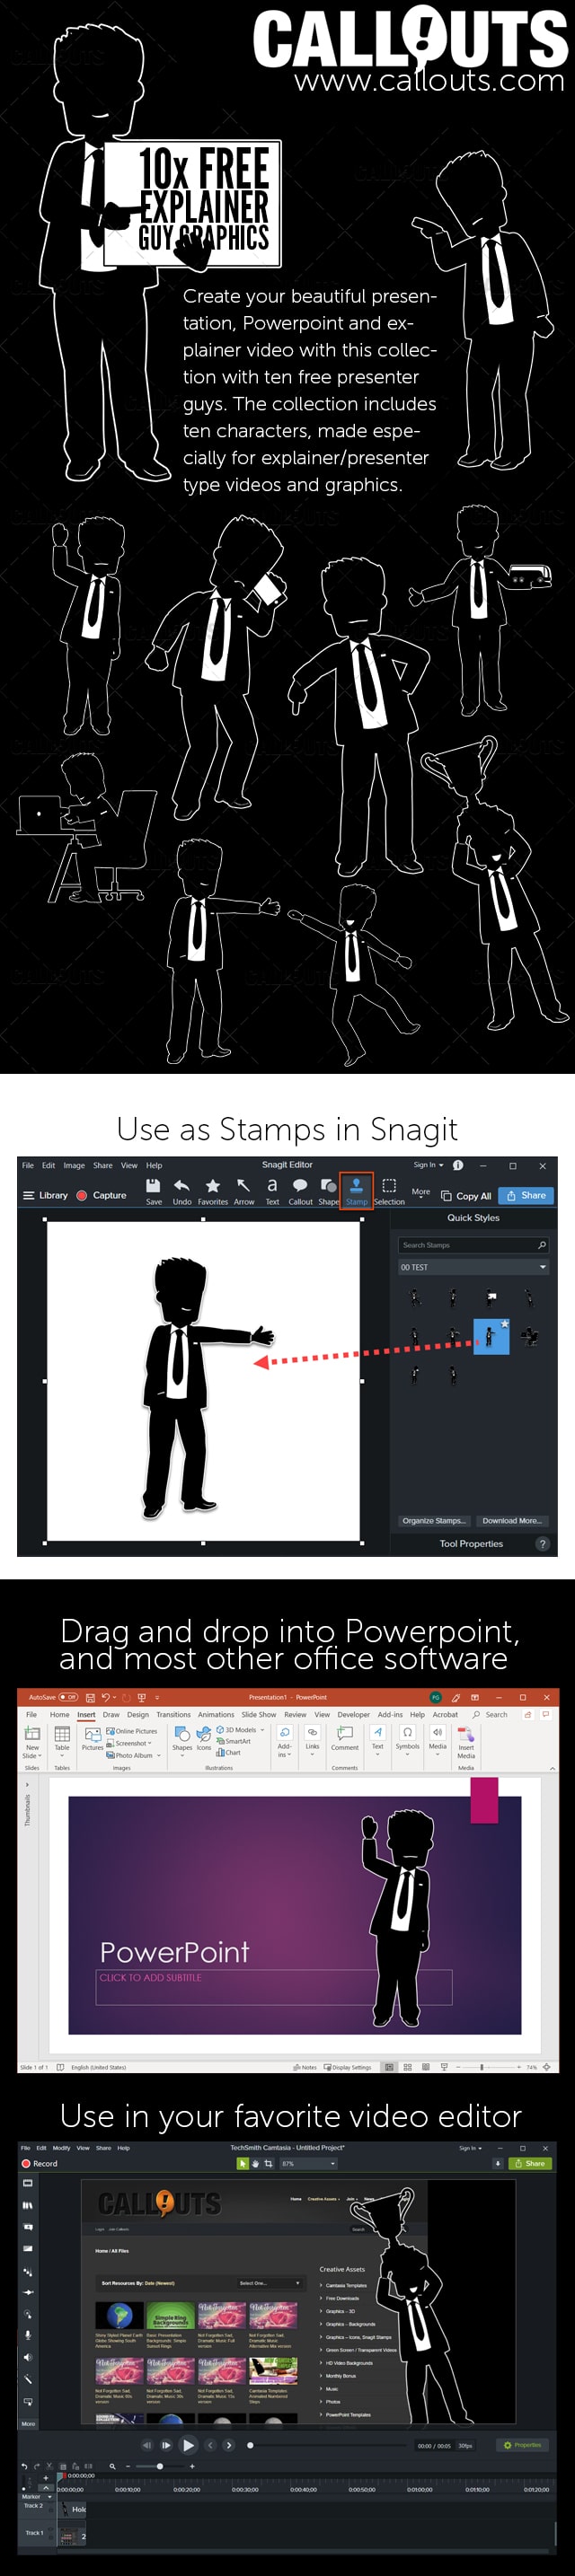Click the Camtasia voice narration microphone icon

click(x=28, y=2334)
